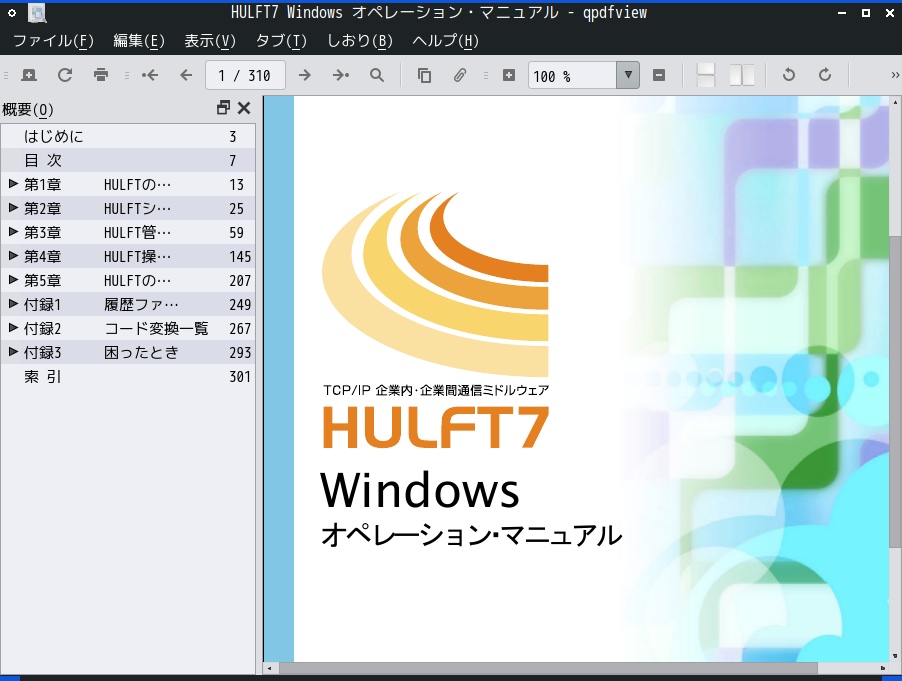Expand the 付録3 outline entry

click(13, 352)
